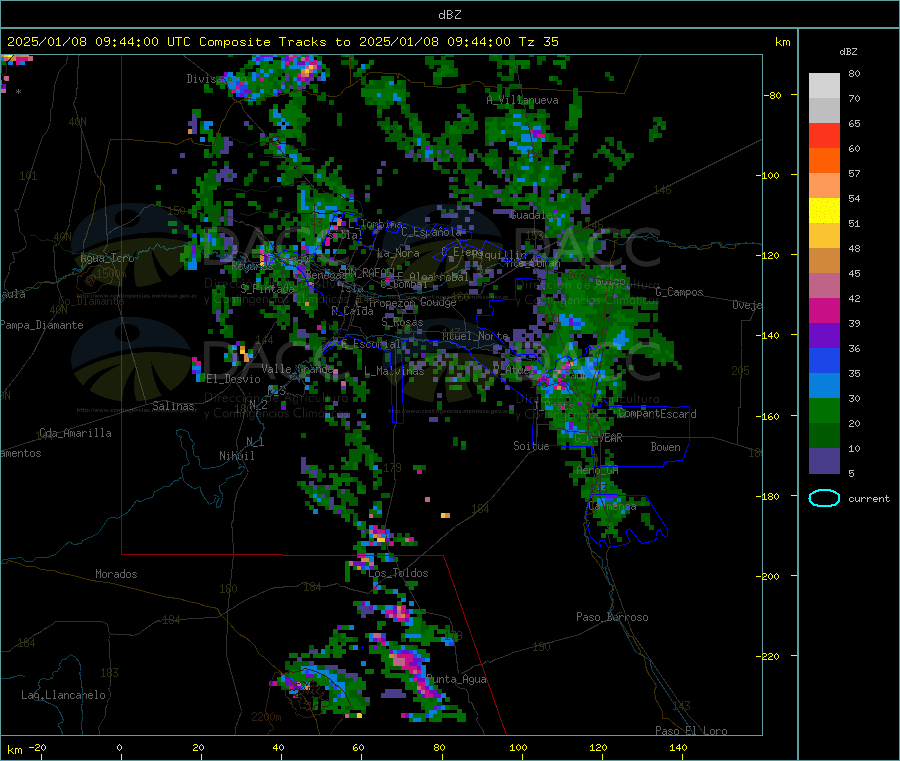This screenshot has height=761, width=900.
Task: Select the Guadales location label
Action: (533, 215)
